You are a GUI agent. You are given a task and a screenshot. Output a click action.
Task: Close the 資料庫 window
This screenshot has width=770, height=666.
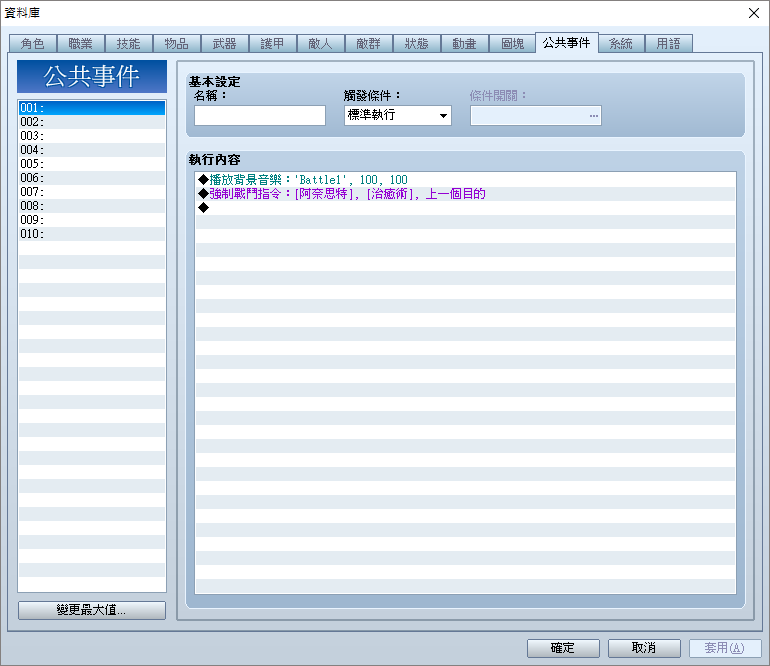tap(754, 13)
